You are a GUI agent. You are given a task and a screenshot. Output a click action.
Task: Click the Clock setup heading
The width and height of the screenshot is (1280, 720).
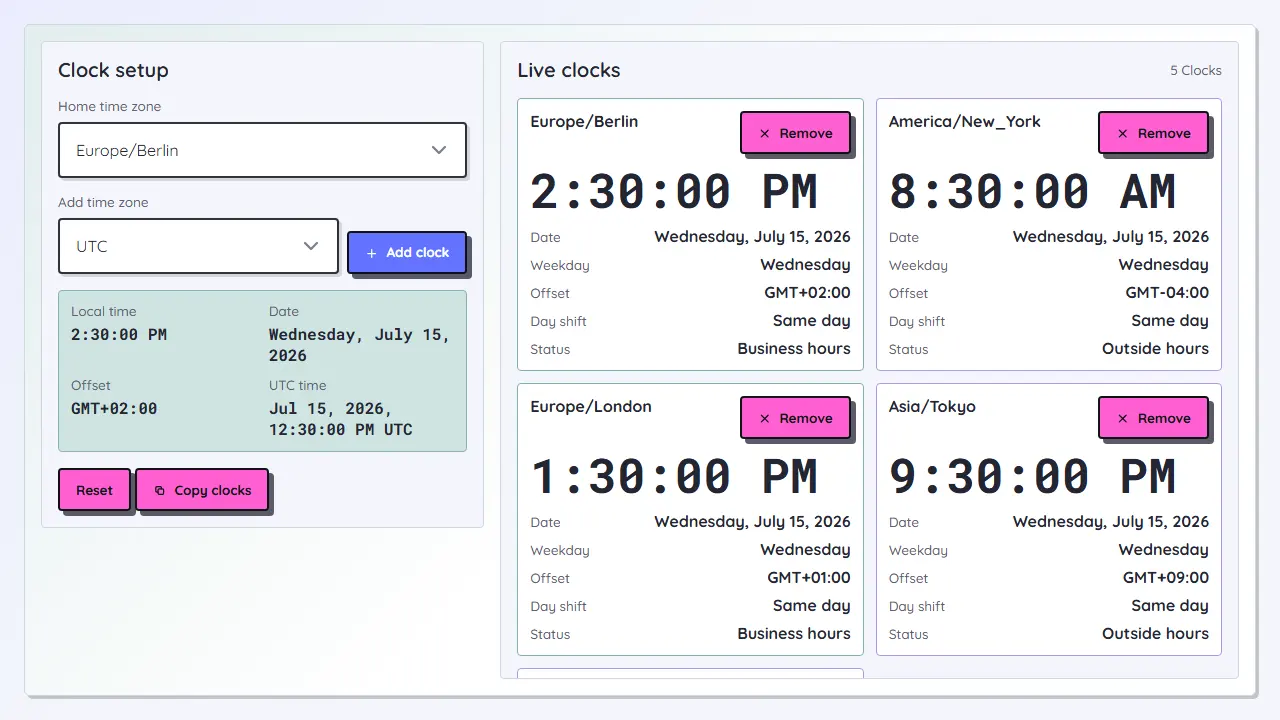point(113,70)
